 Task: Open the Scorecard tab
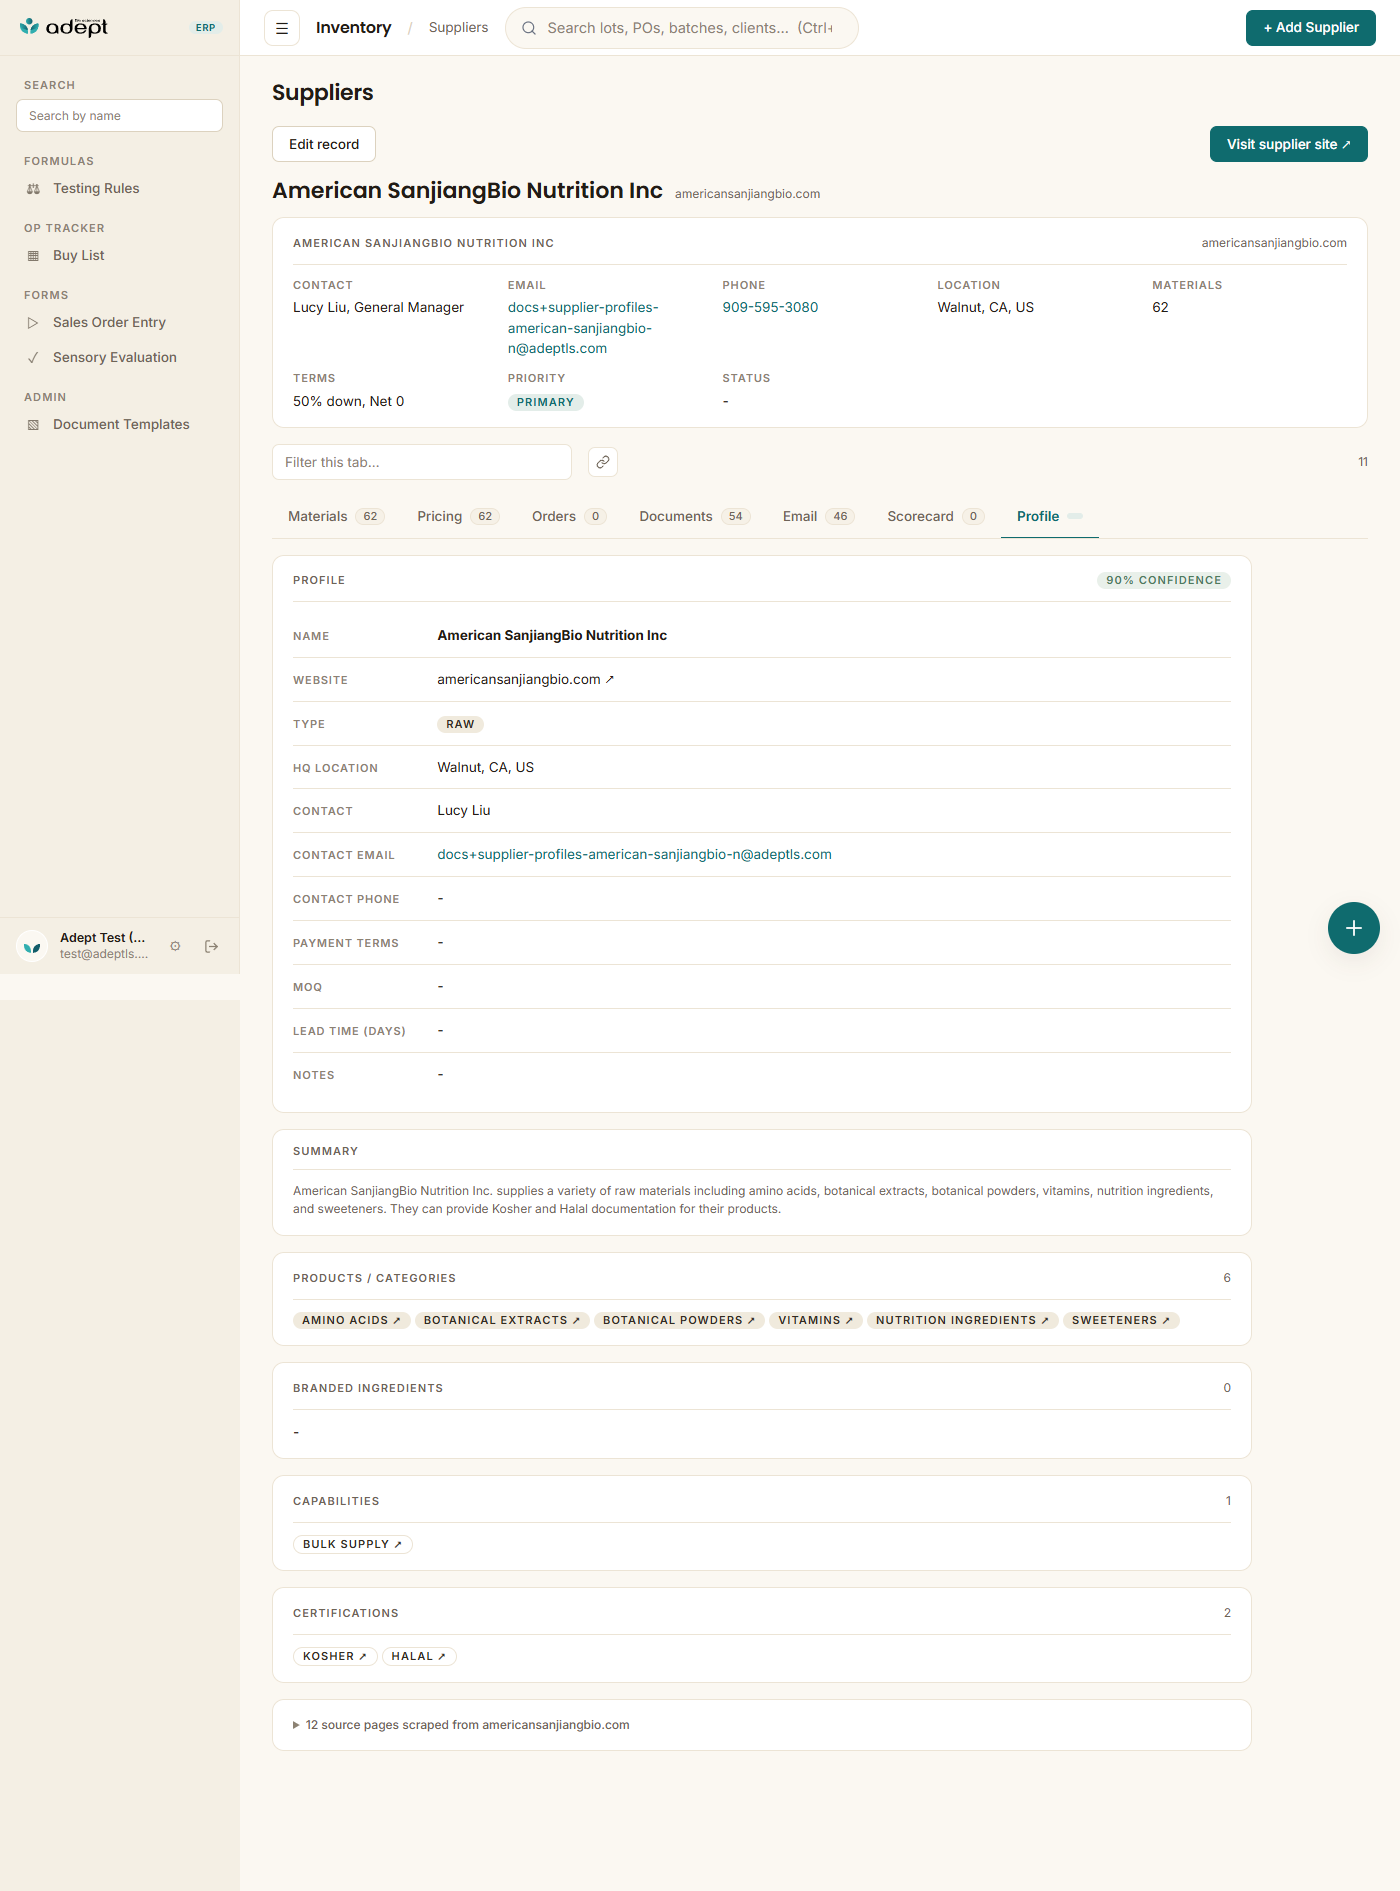(936, 516)
